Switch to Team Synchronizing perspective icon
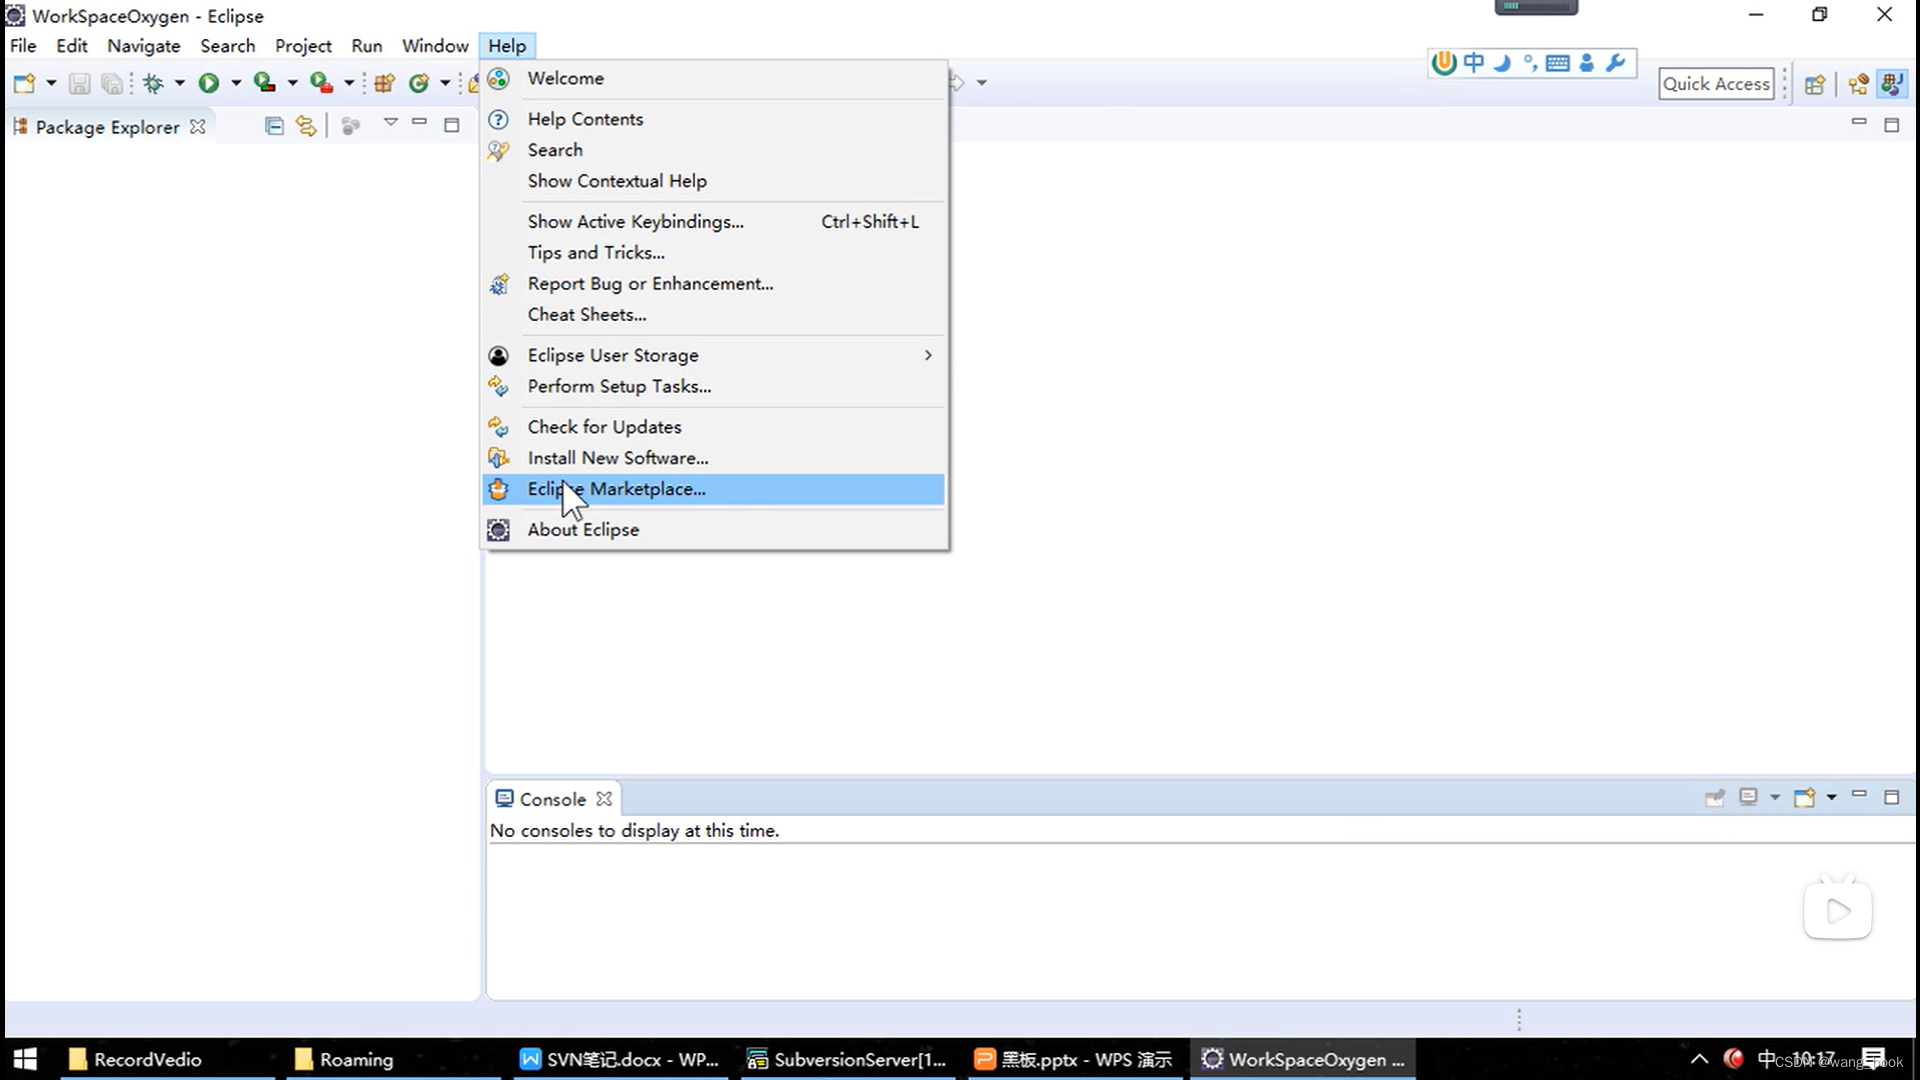 (1859, 84)
